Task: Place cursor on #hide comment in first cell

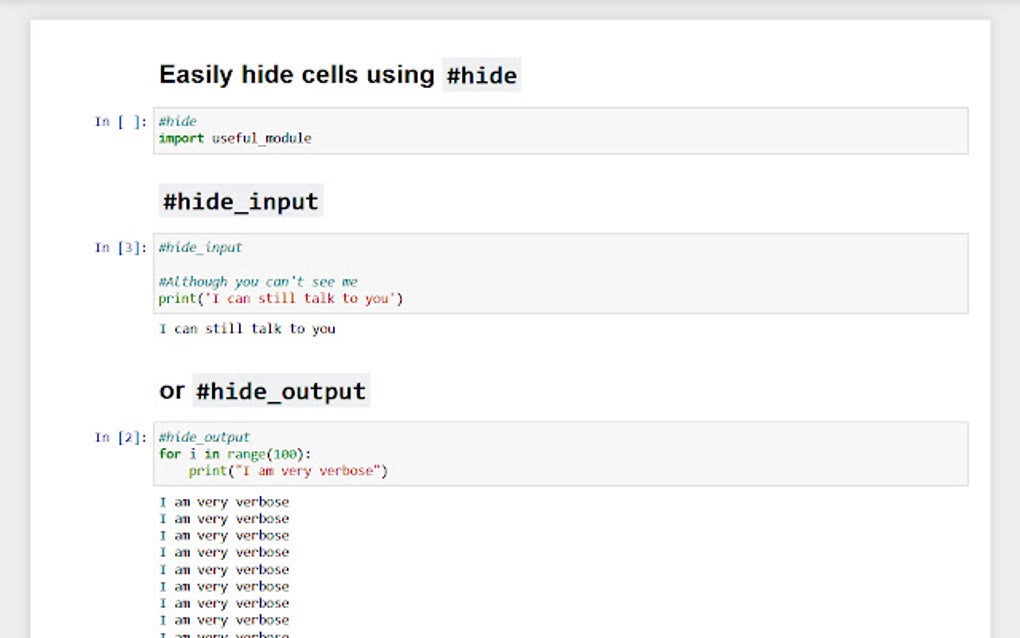Action: pyautogui.click(x=178, y=121)
